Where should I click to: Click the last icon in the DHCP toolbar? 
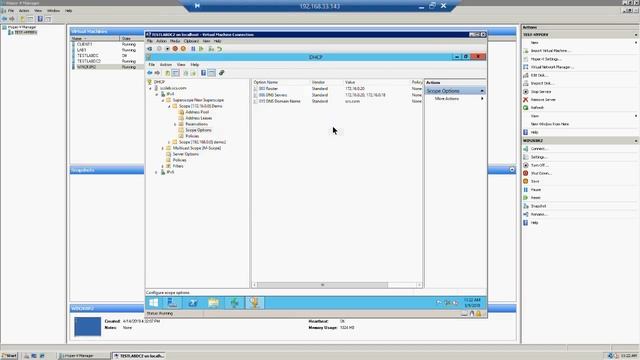[222, 73]
